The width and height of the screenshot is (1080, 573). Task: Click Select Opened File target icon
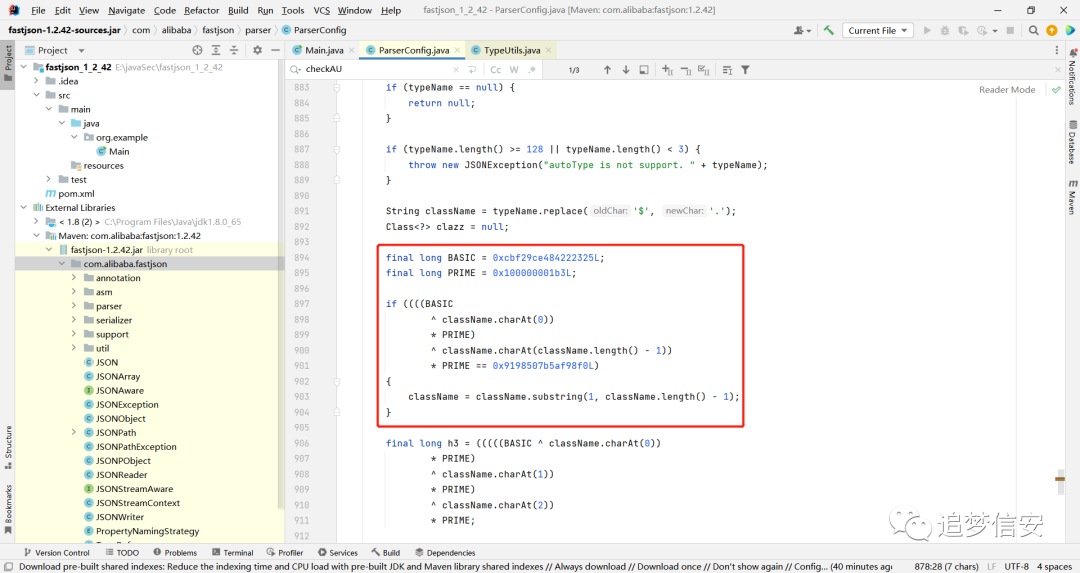[198, 50]
